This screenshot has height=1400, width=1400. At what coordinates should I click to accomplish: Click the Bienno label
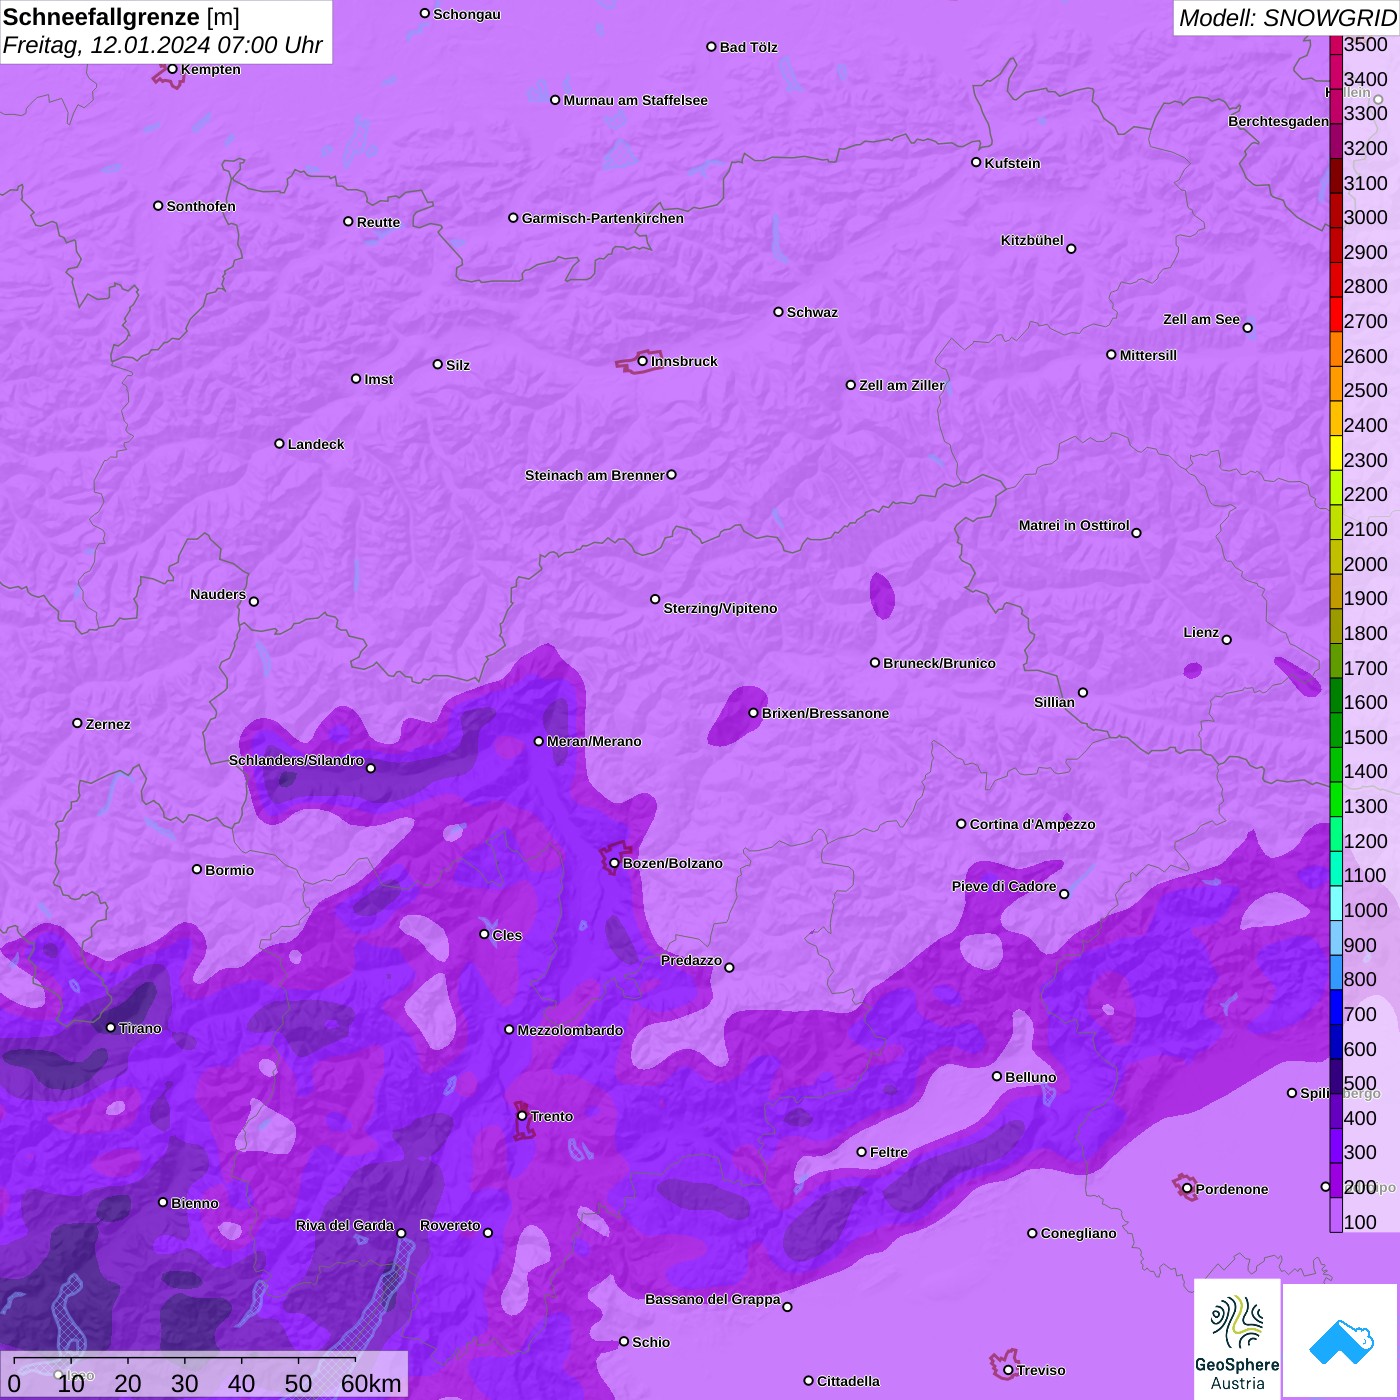(x=195, y=1203)
